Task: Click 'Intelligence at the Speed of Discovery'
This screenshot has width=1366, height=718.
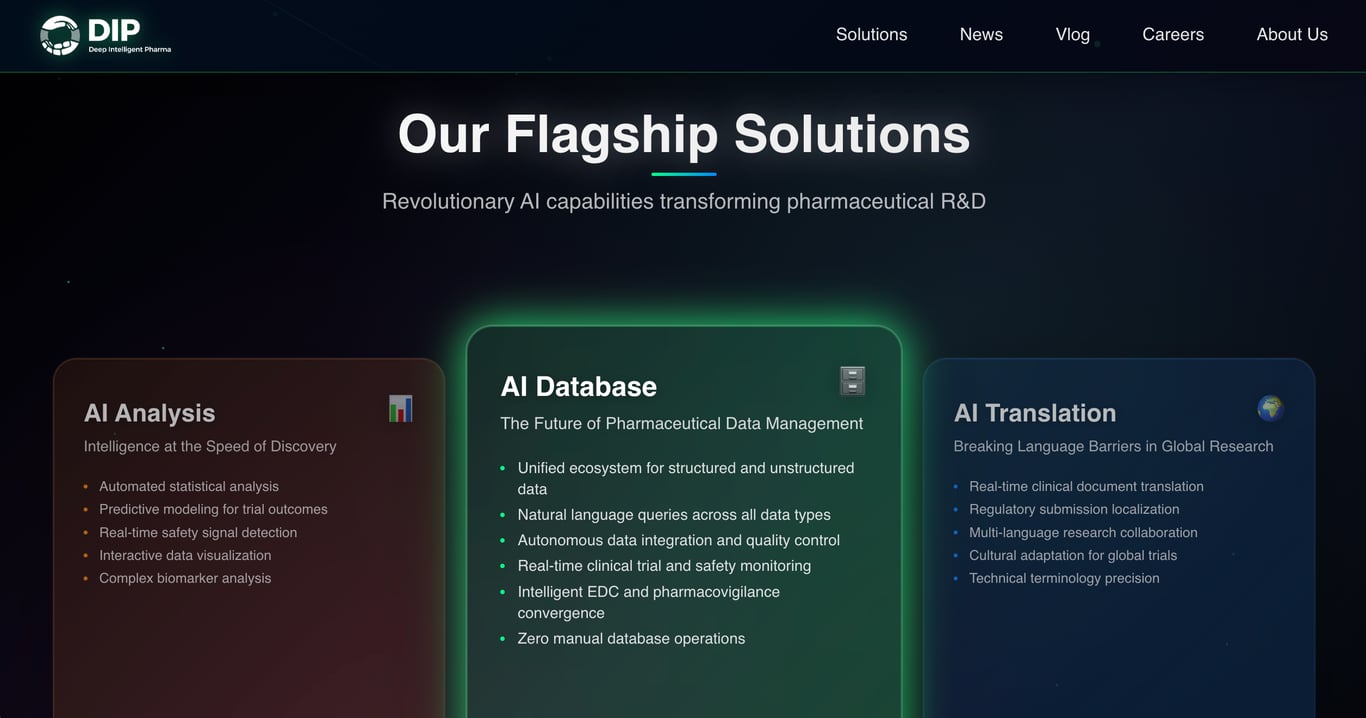Action: [210, 446]
